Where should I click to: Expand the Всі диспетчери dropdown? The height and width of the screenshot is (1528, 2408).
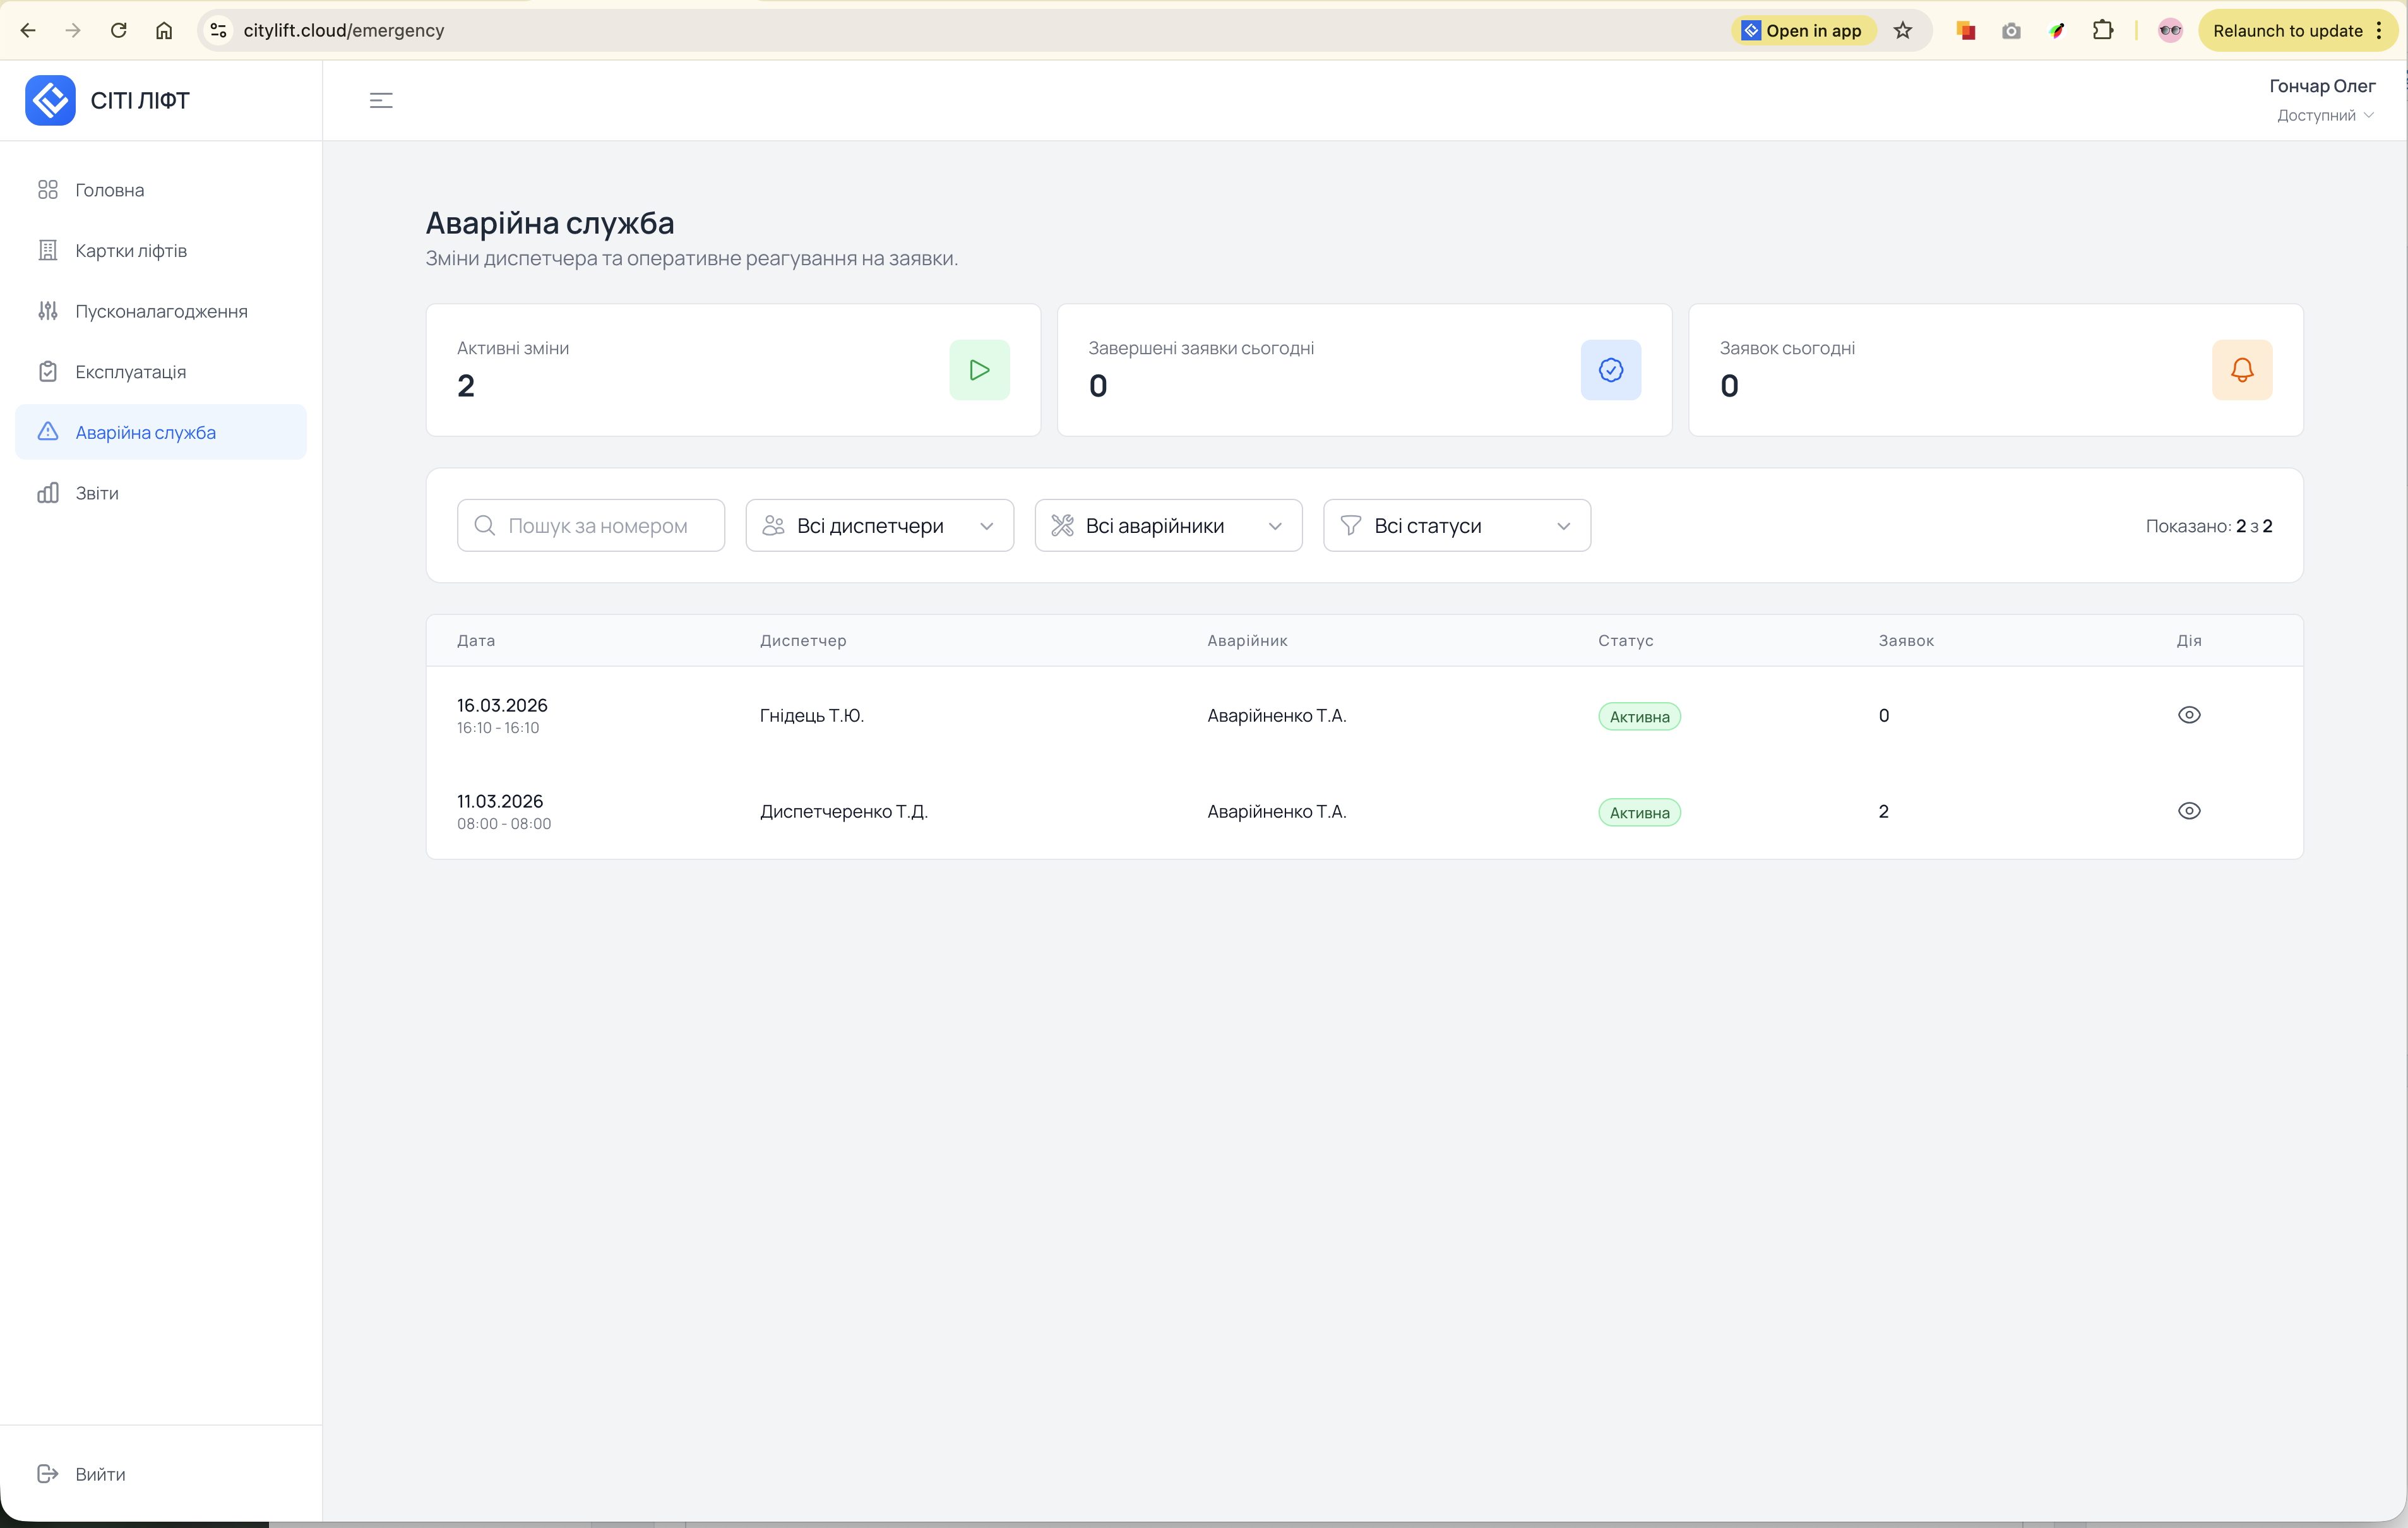pos(879,526)
